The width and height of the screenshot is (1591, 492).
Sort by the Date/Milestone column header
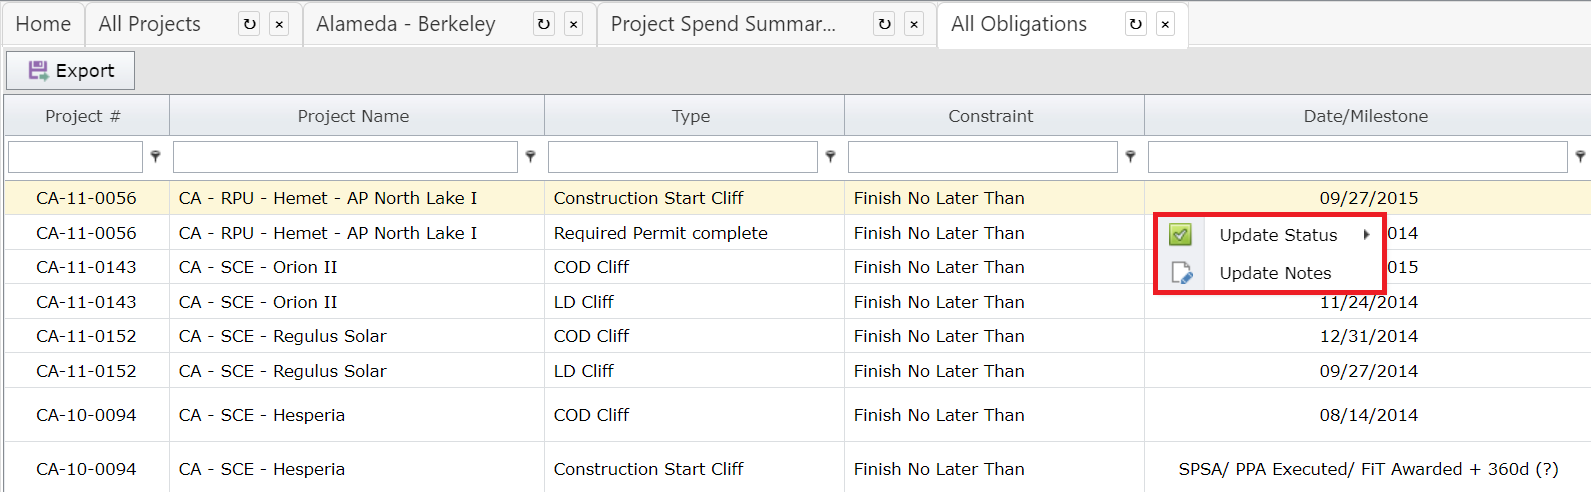pos(1365,116)
